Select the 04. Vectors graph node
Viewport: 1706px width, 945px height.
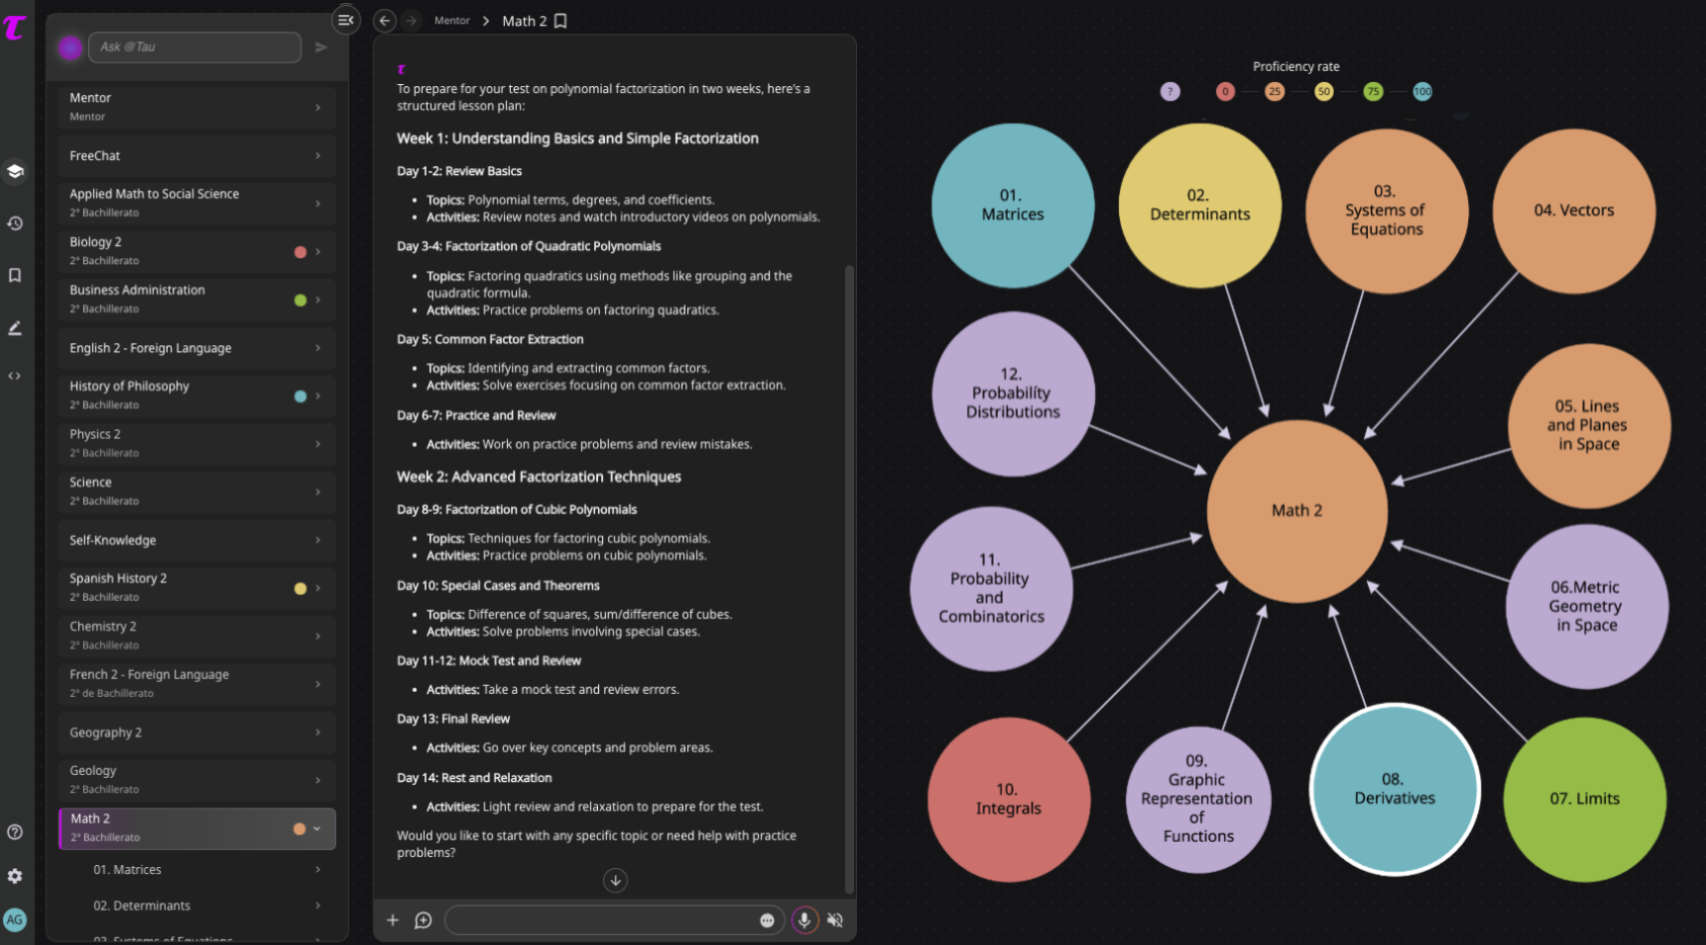(x=1574, y=211)
